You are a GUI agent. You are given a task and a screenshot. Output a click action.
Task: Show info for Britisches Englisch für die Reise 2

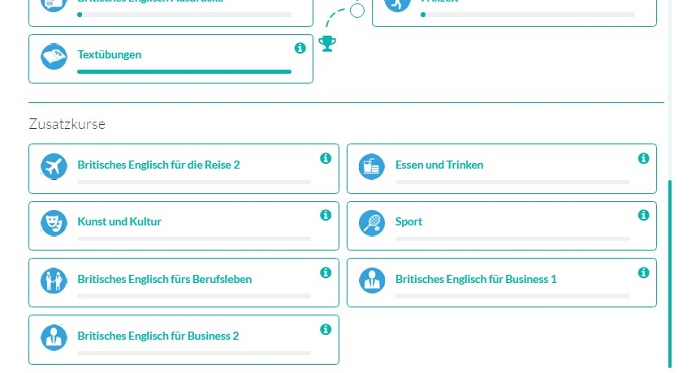click(x=325, y=158)
